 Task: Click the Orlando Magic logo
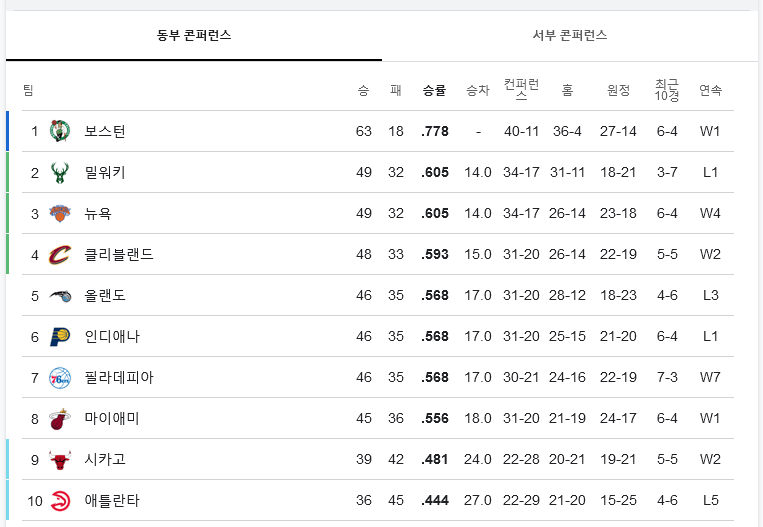click(60, 295)
